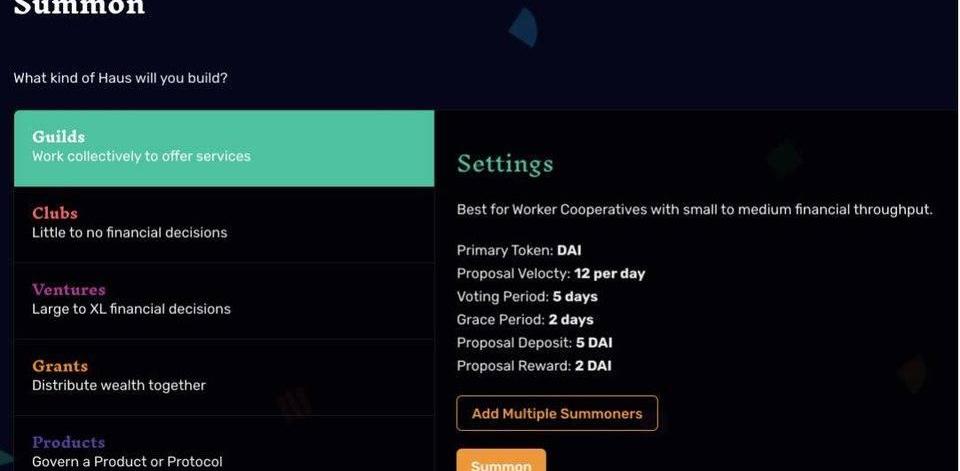Click Add Multiple Summoners button
This screenshot has width=960, height=471.
557,413
